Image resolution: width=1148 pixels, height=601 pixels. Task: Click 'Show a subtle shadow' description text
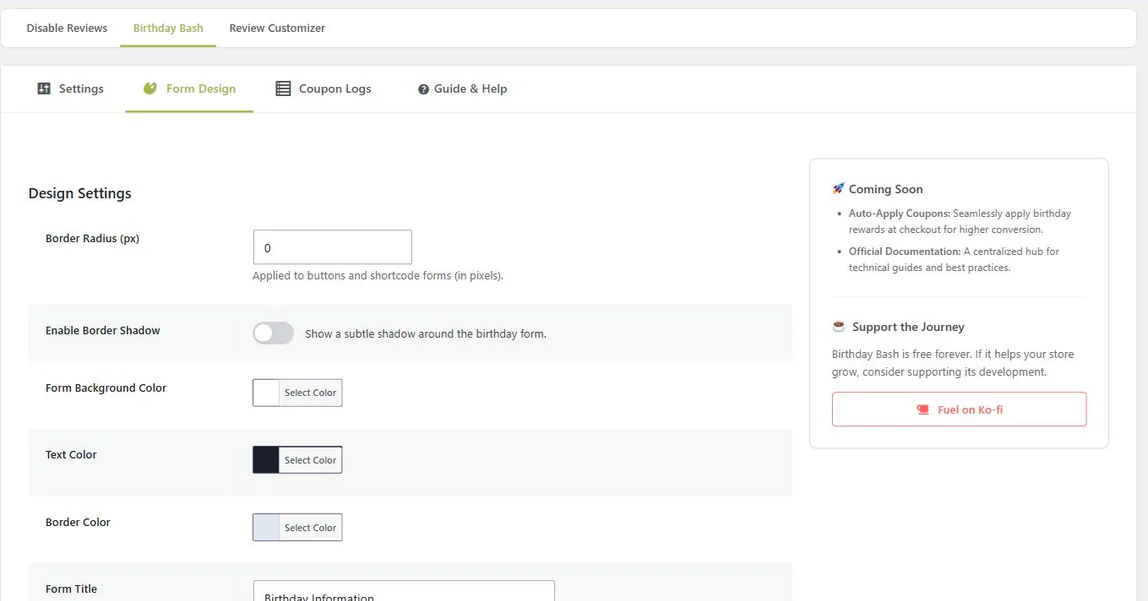pyautogui.click(x=425, y=334)
